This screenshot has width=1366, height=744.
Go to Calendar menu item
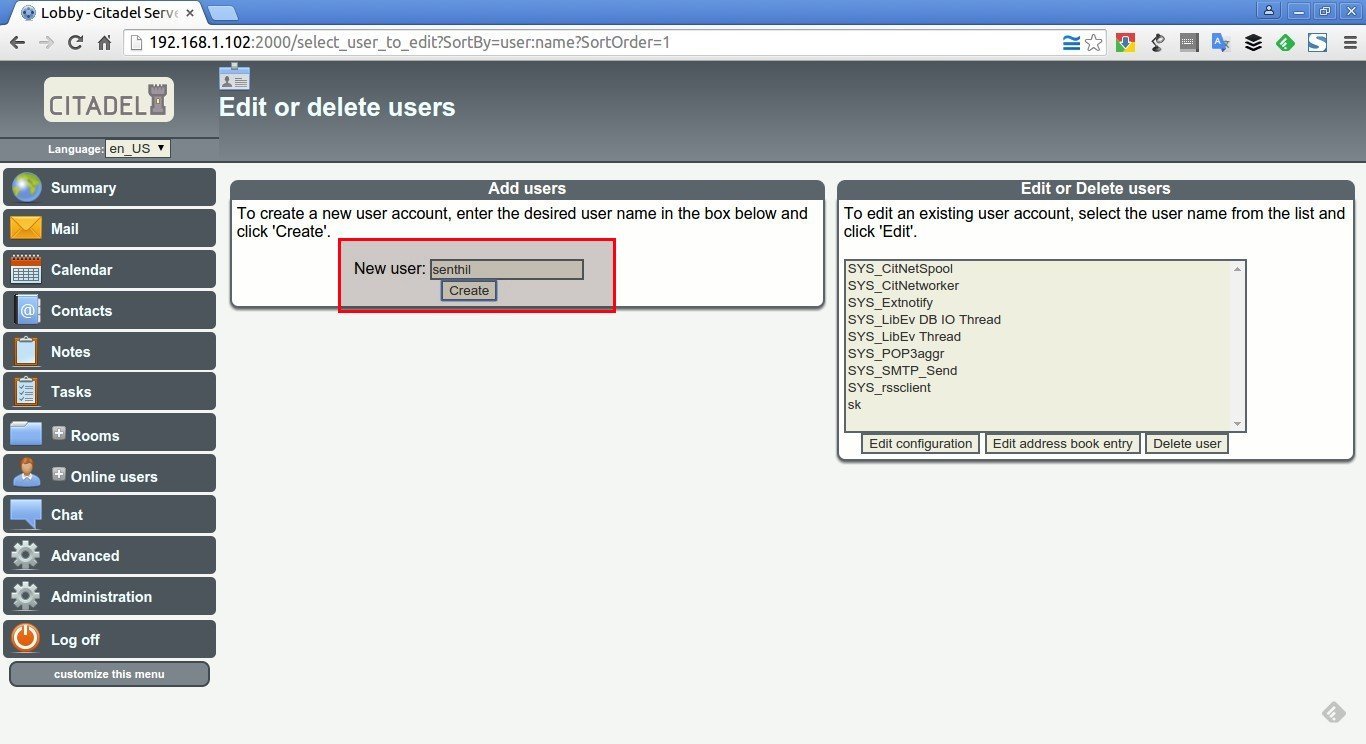(109, 269)
